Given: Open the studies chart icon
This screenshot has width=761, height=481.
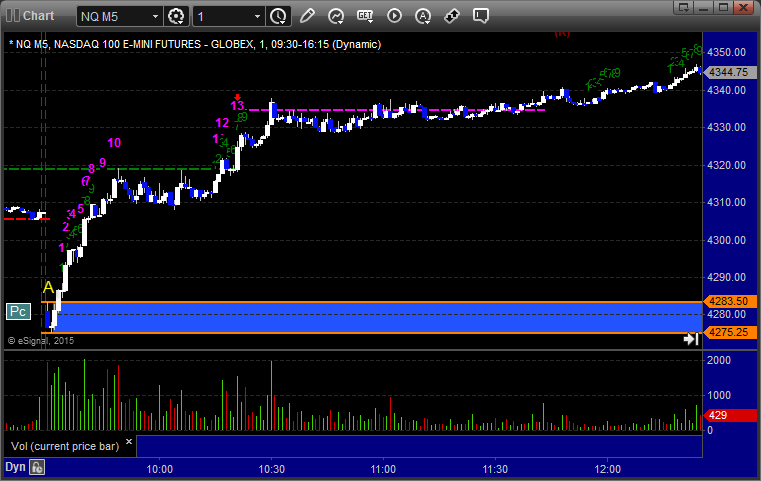Looking at the screenshot, I should (336, 16).
